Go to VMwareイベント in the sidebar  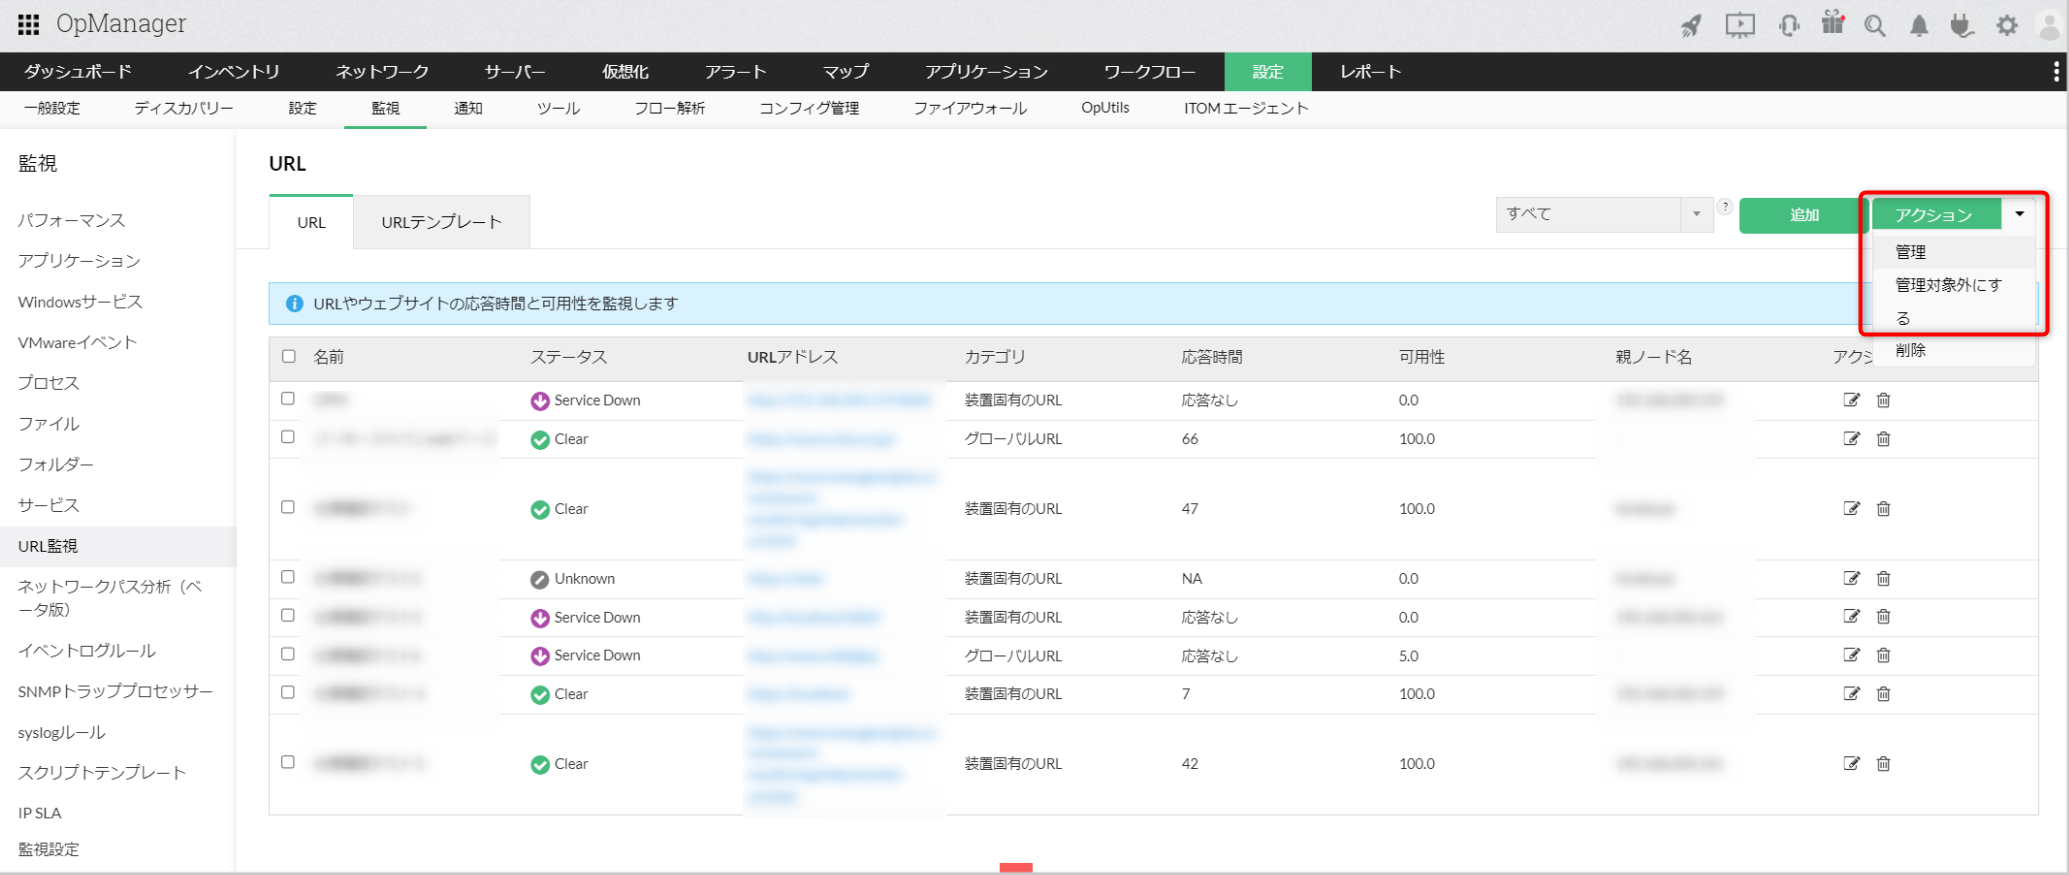(x=77, y=342)
